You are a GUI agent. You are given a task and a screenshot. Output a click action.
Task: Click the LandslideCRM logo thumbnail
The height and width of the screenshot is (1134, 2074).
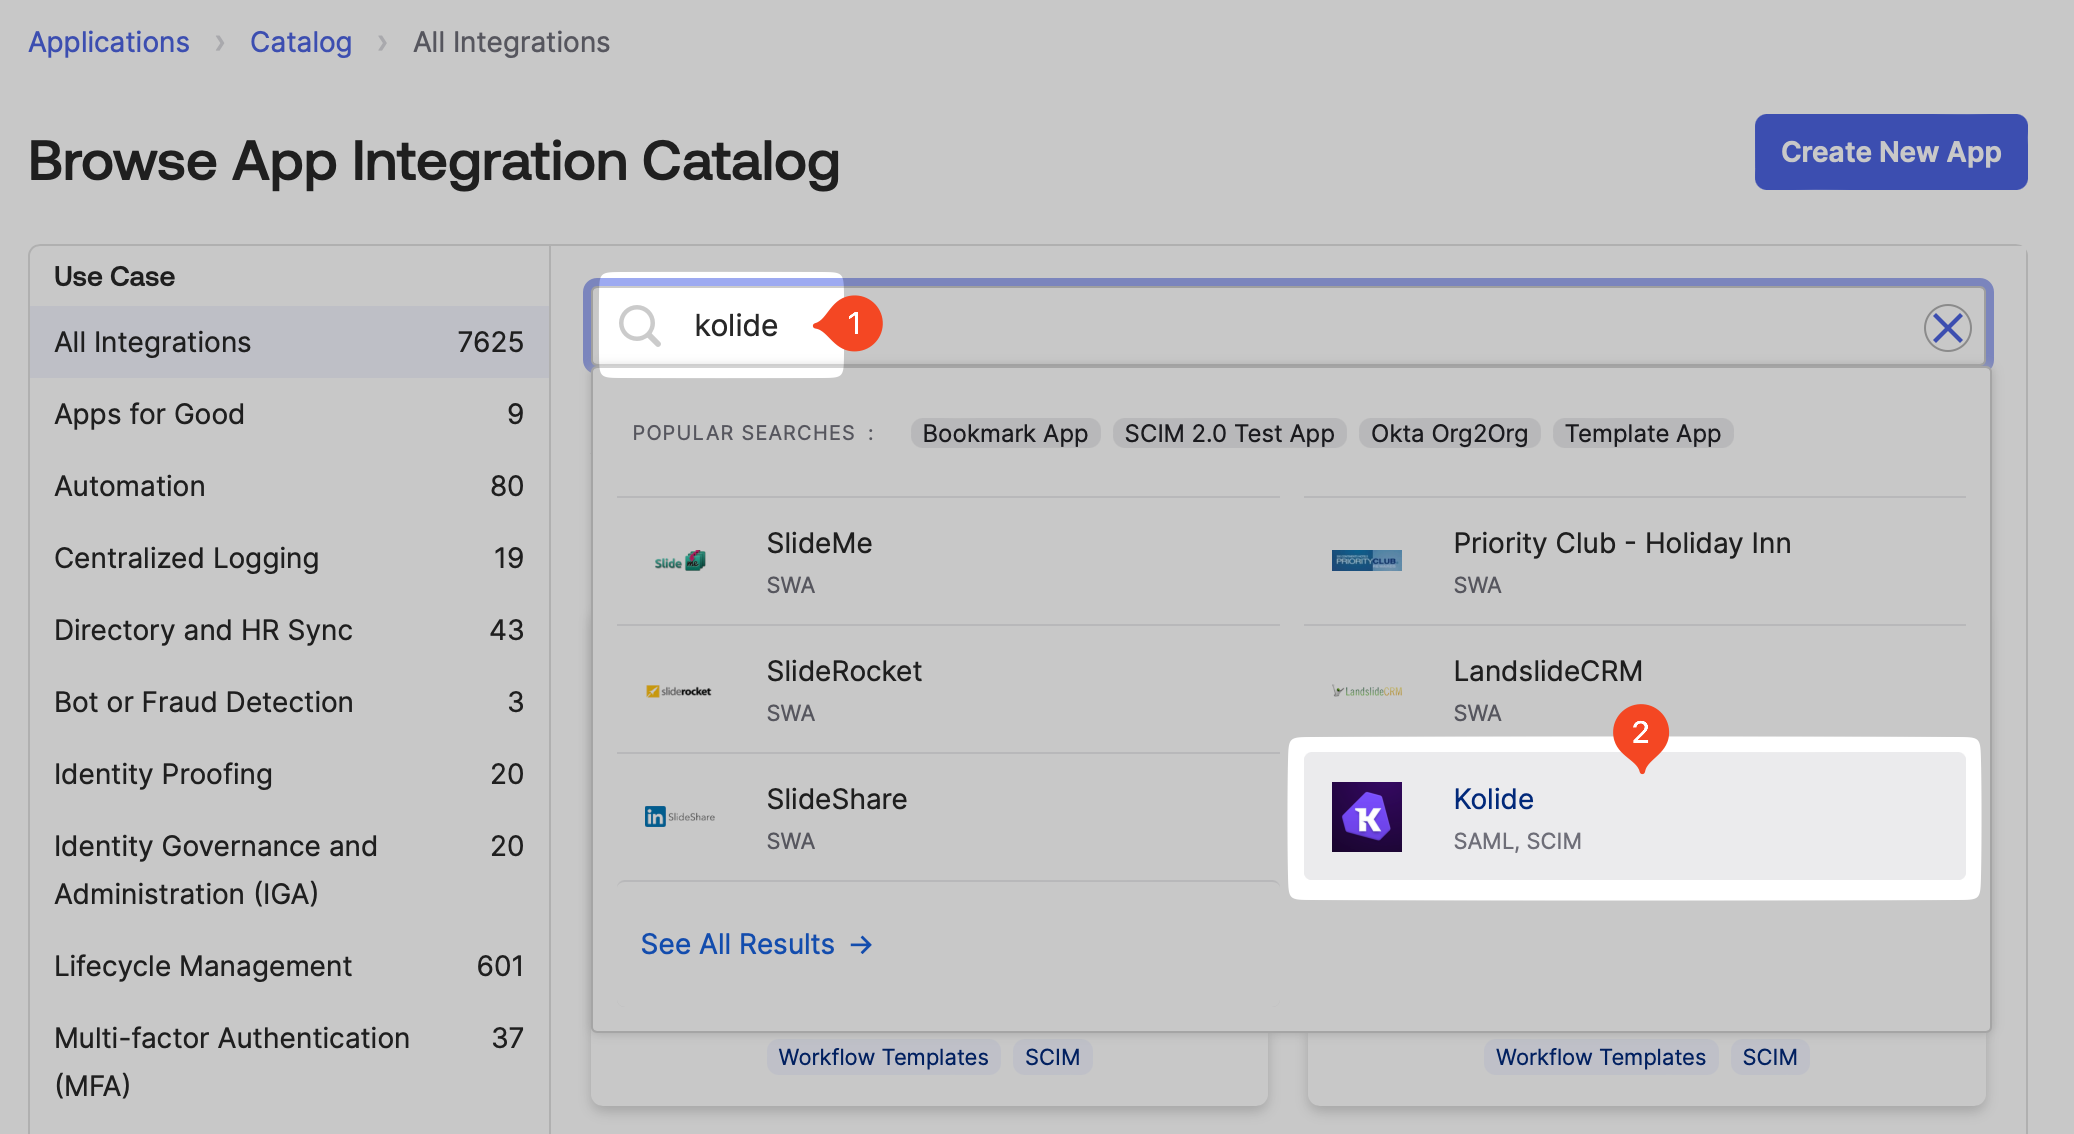[x=1366, y=690]
